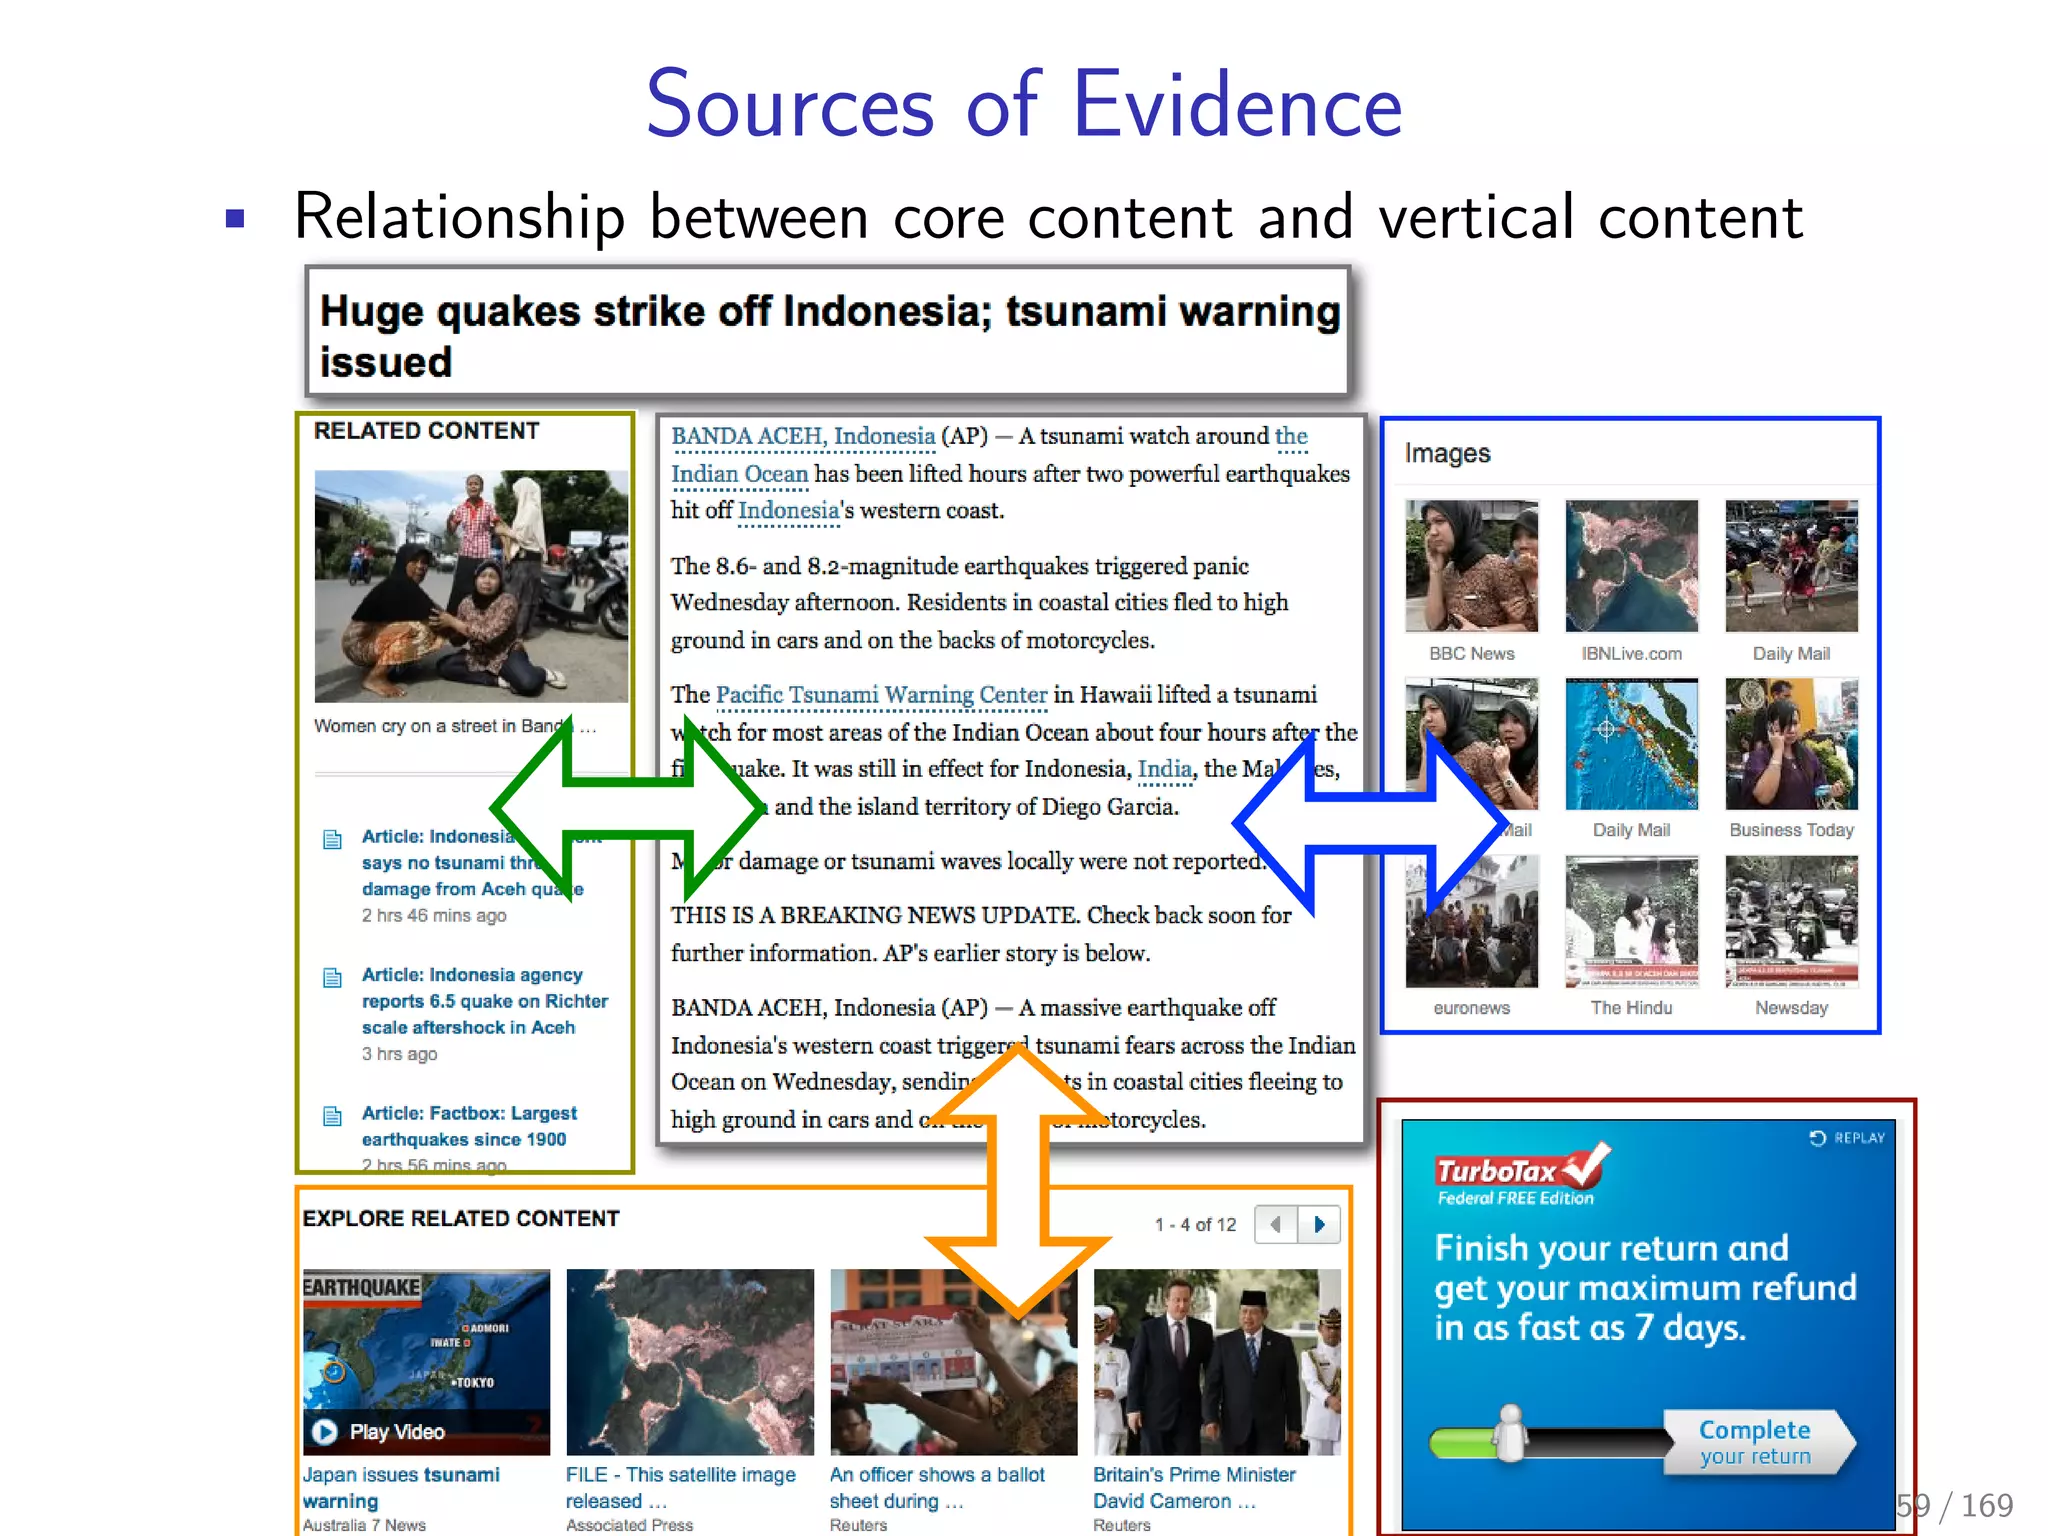Click the TurboTax progress slider handle
Image resolution: width=2048 pixels, height=1536 pixels.
pos(1510,1433)
